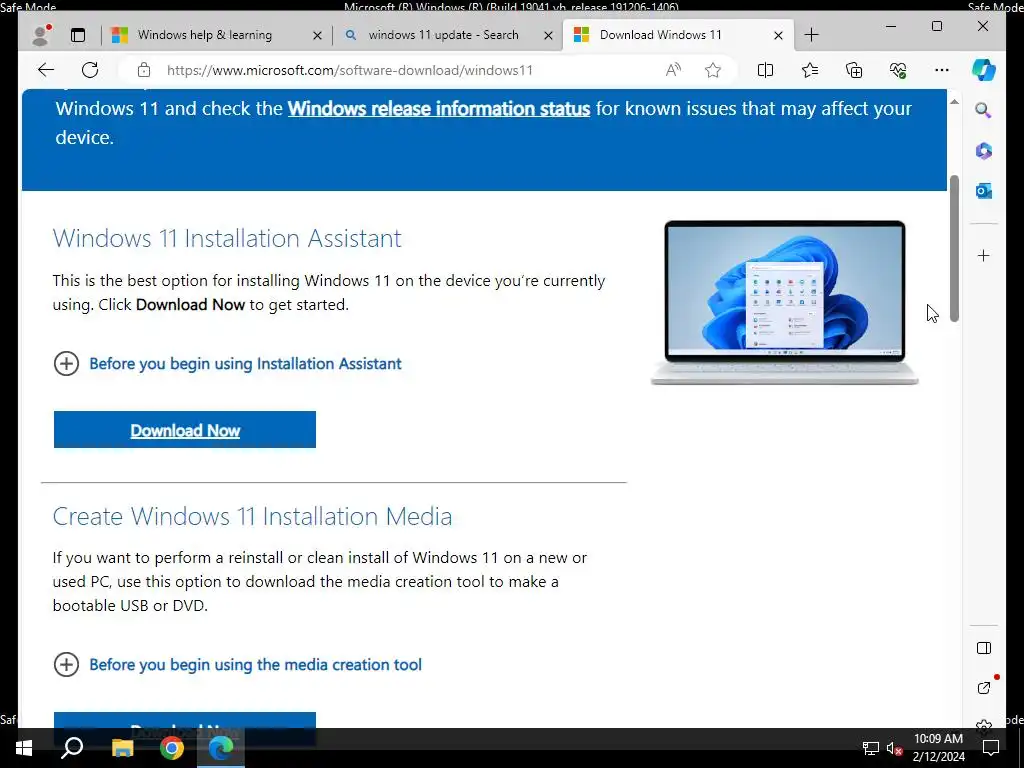
Task: Expand Before you begin using the media creation tool
Action: point(238,665)
